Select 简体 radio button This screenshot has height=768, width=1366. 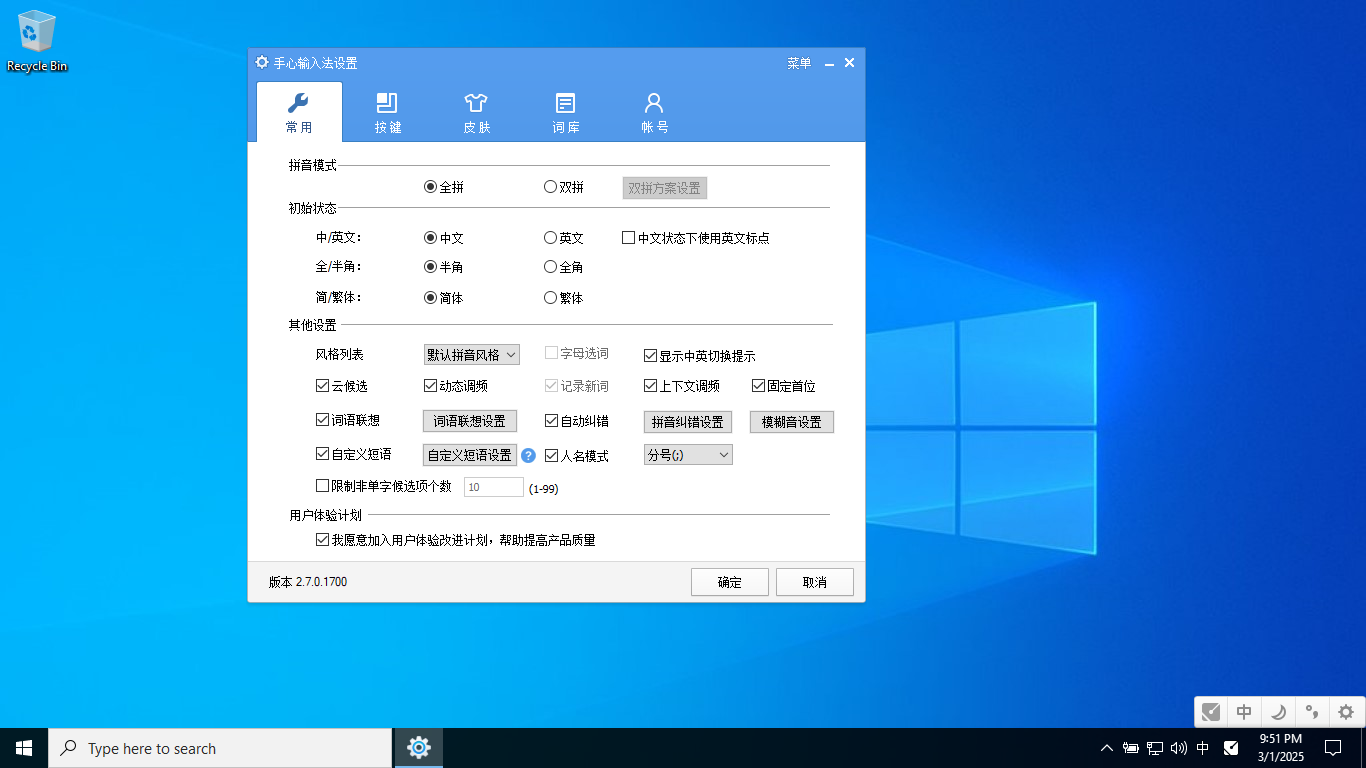click(x=431, y=298)
